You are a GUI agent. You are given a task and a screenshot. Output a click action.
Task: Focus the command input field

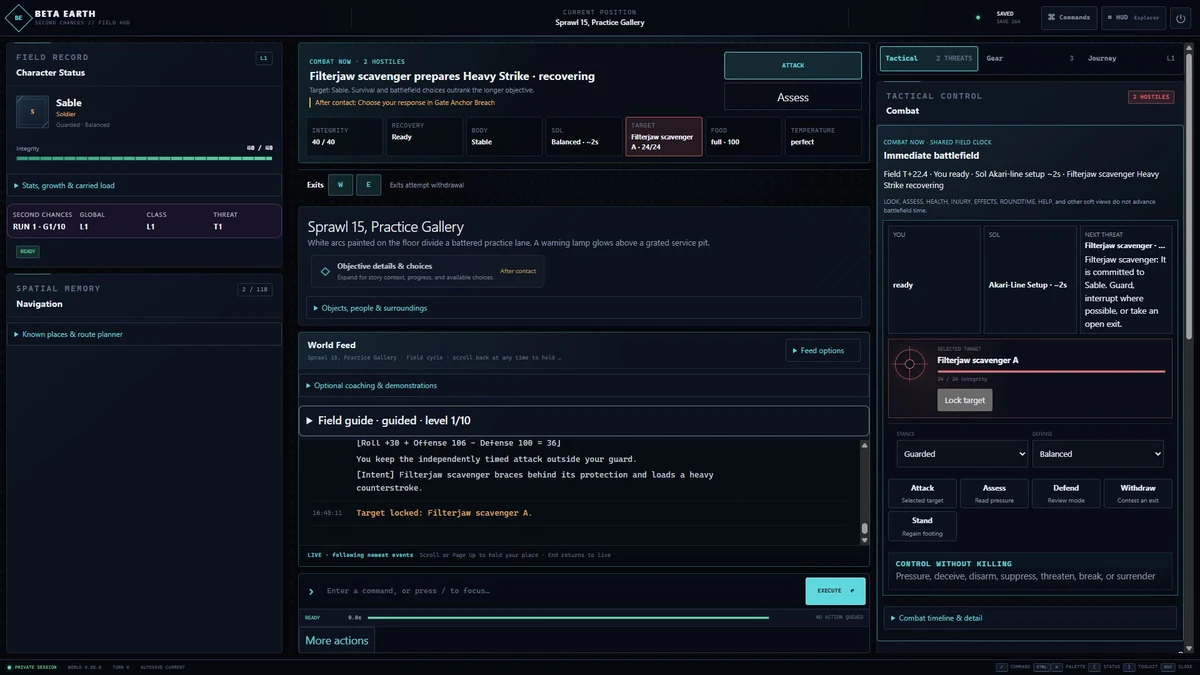[560, 591]
